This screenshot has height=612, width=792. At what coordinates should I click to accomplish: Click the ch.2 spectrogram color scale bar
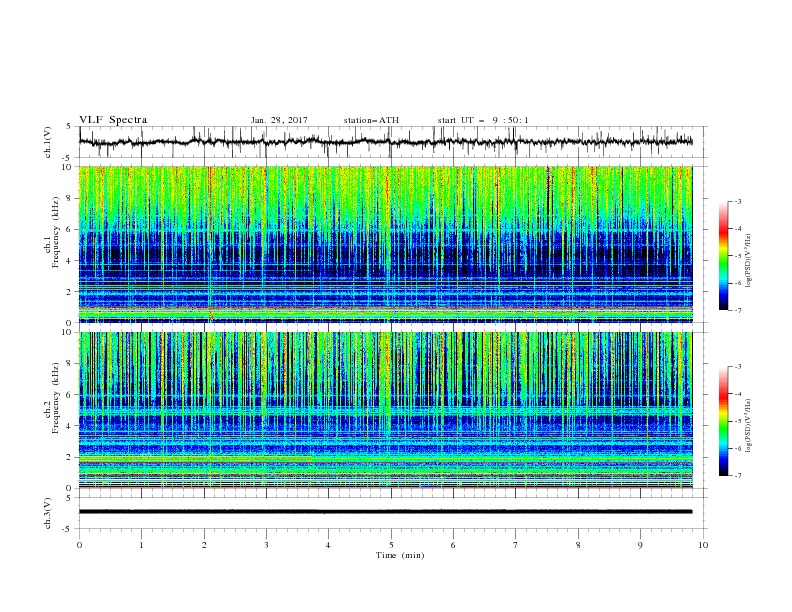coord(723,421)
